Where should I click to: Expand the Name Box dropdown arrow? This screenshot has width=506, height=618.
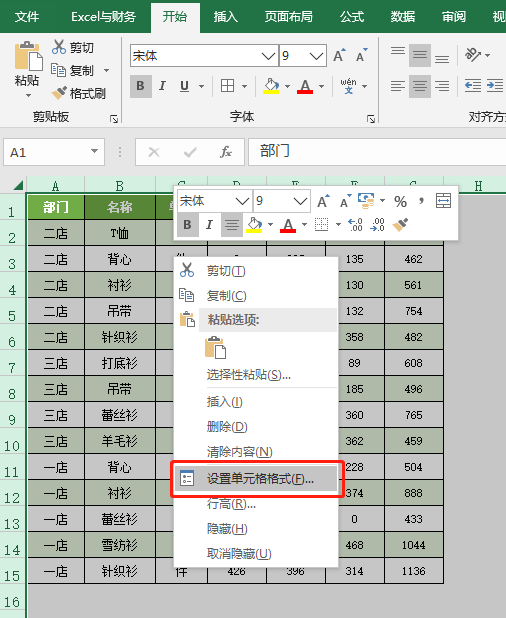(94, 151)
